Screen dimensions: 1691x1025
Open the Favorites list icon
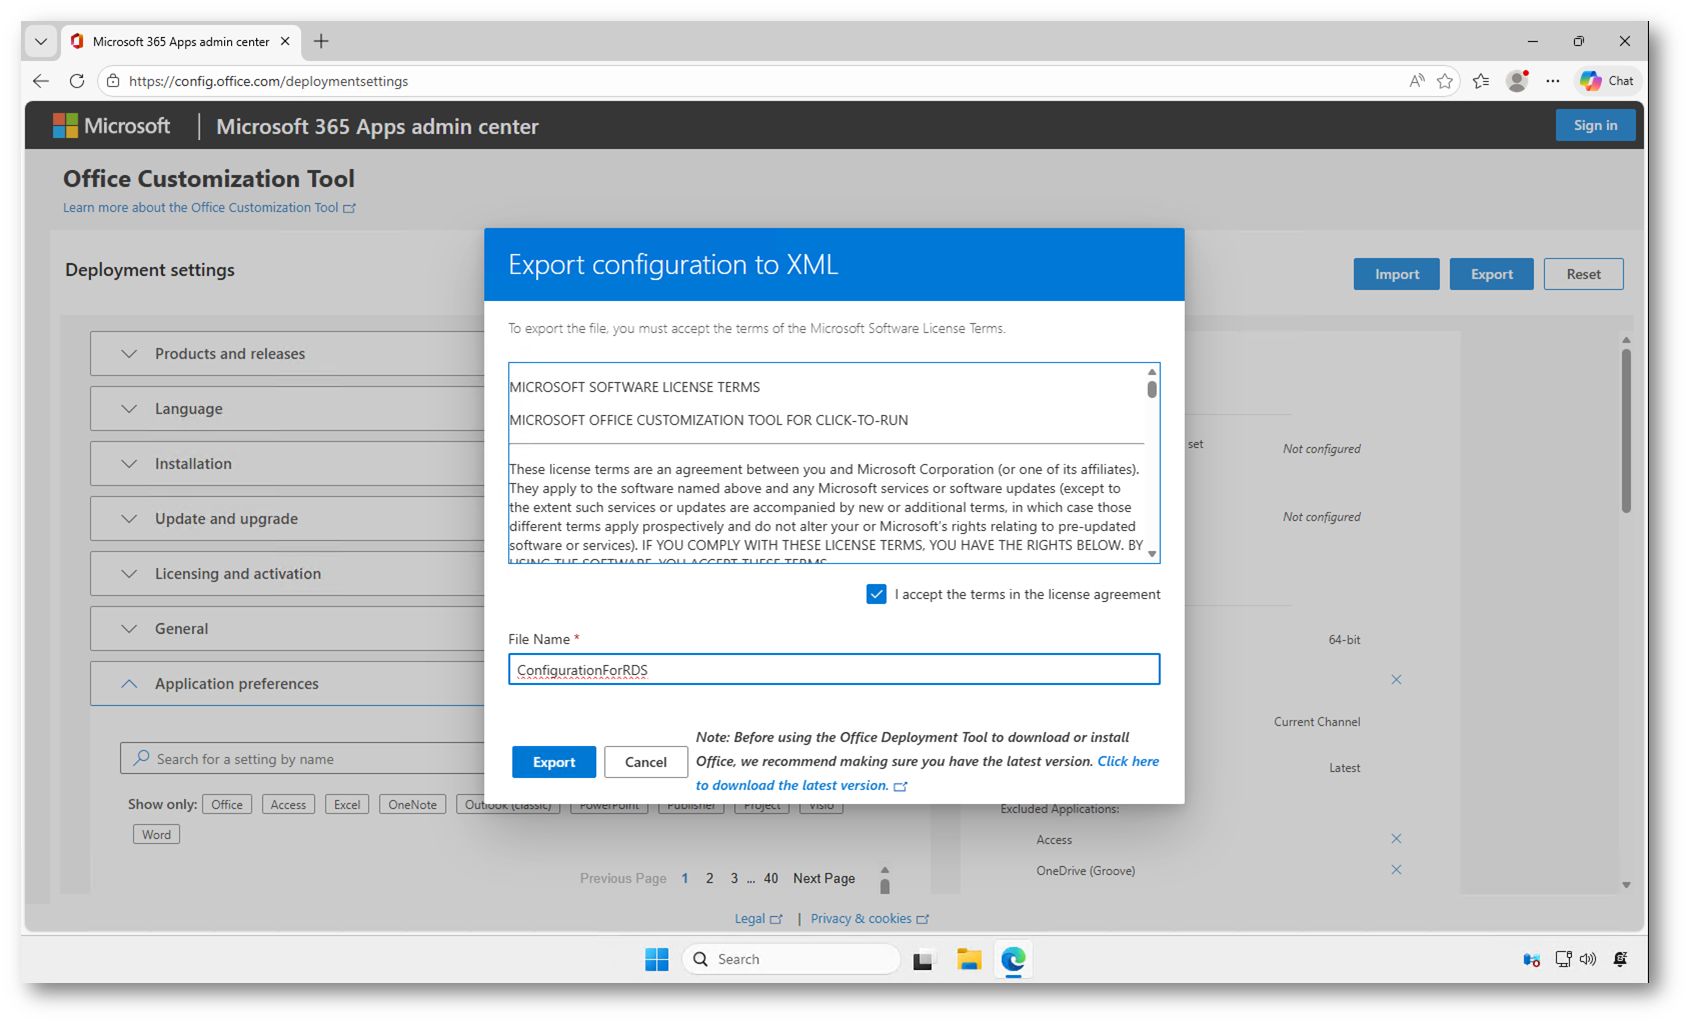pyautogui.click(x=1481, y=81)
